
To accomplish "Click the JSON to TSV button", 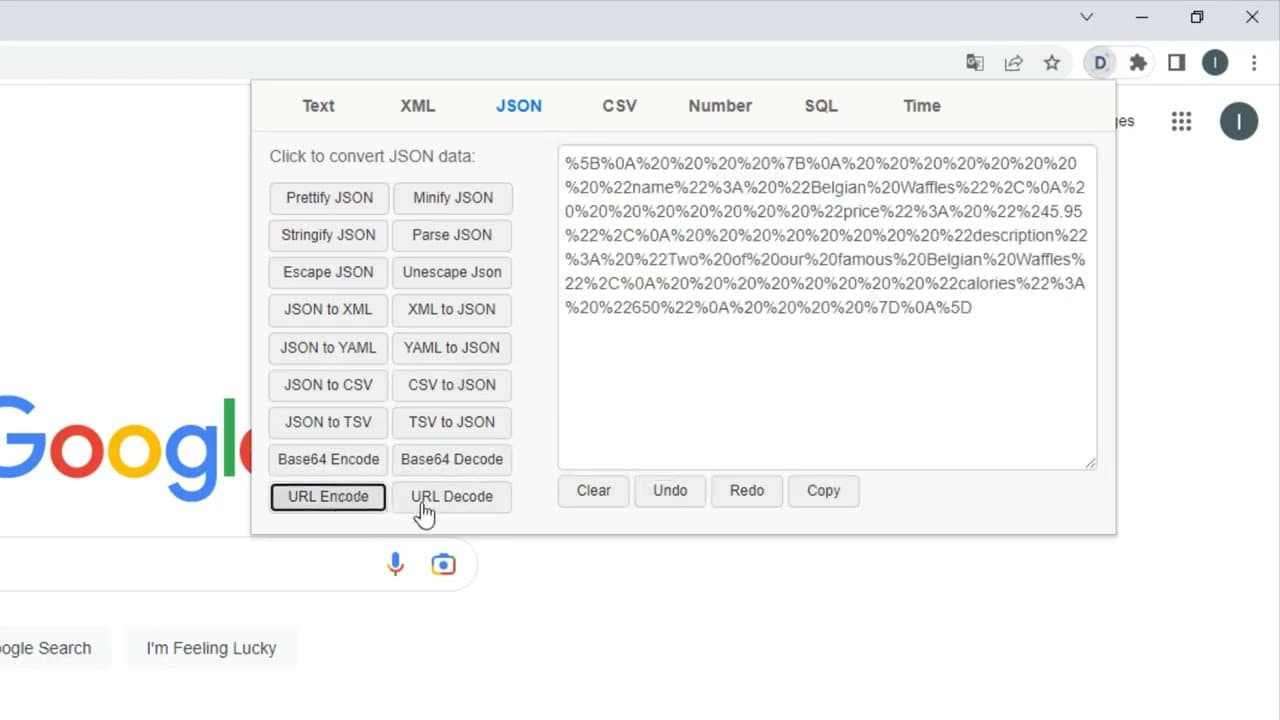I will pos(328,422).
